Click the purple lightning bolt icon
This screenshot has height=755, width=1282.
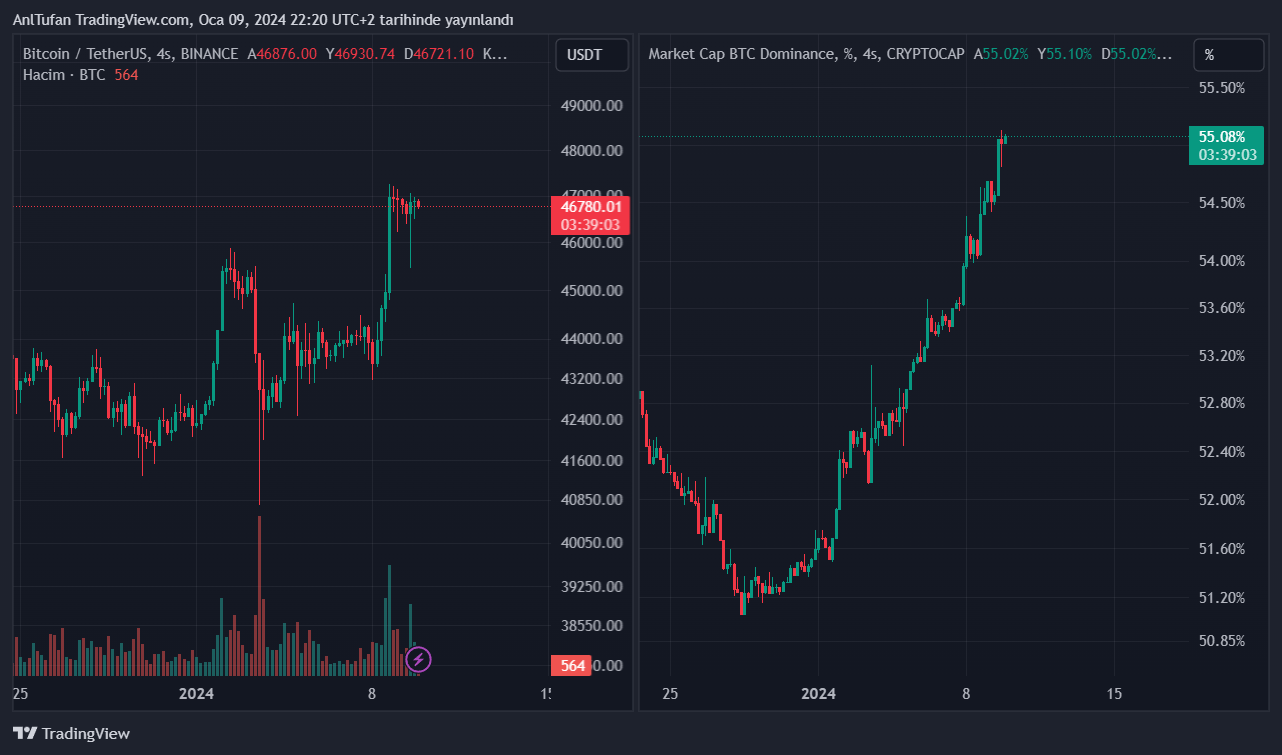point(419,659)
